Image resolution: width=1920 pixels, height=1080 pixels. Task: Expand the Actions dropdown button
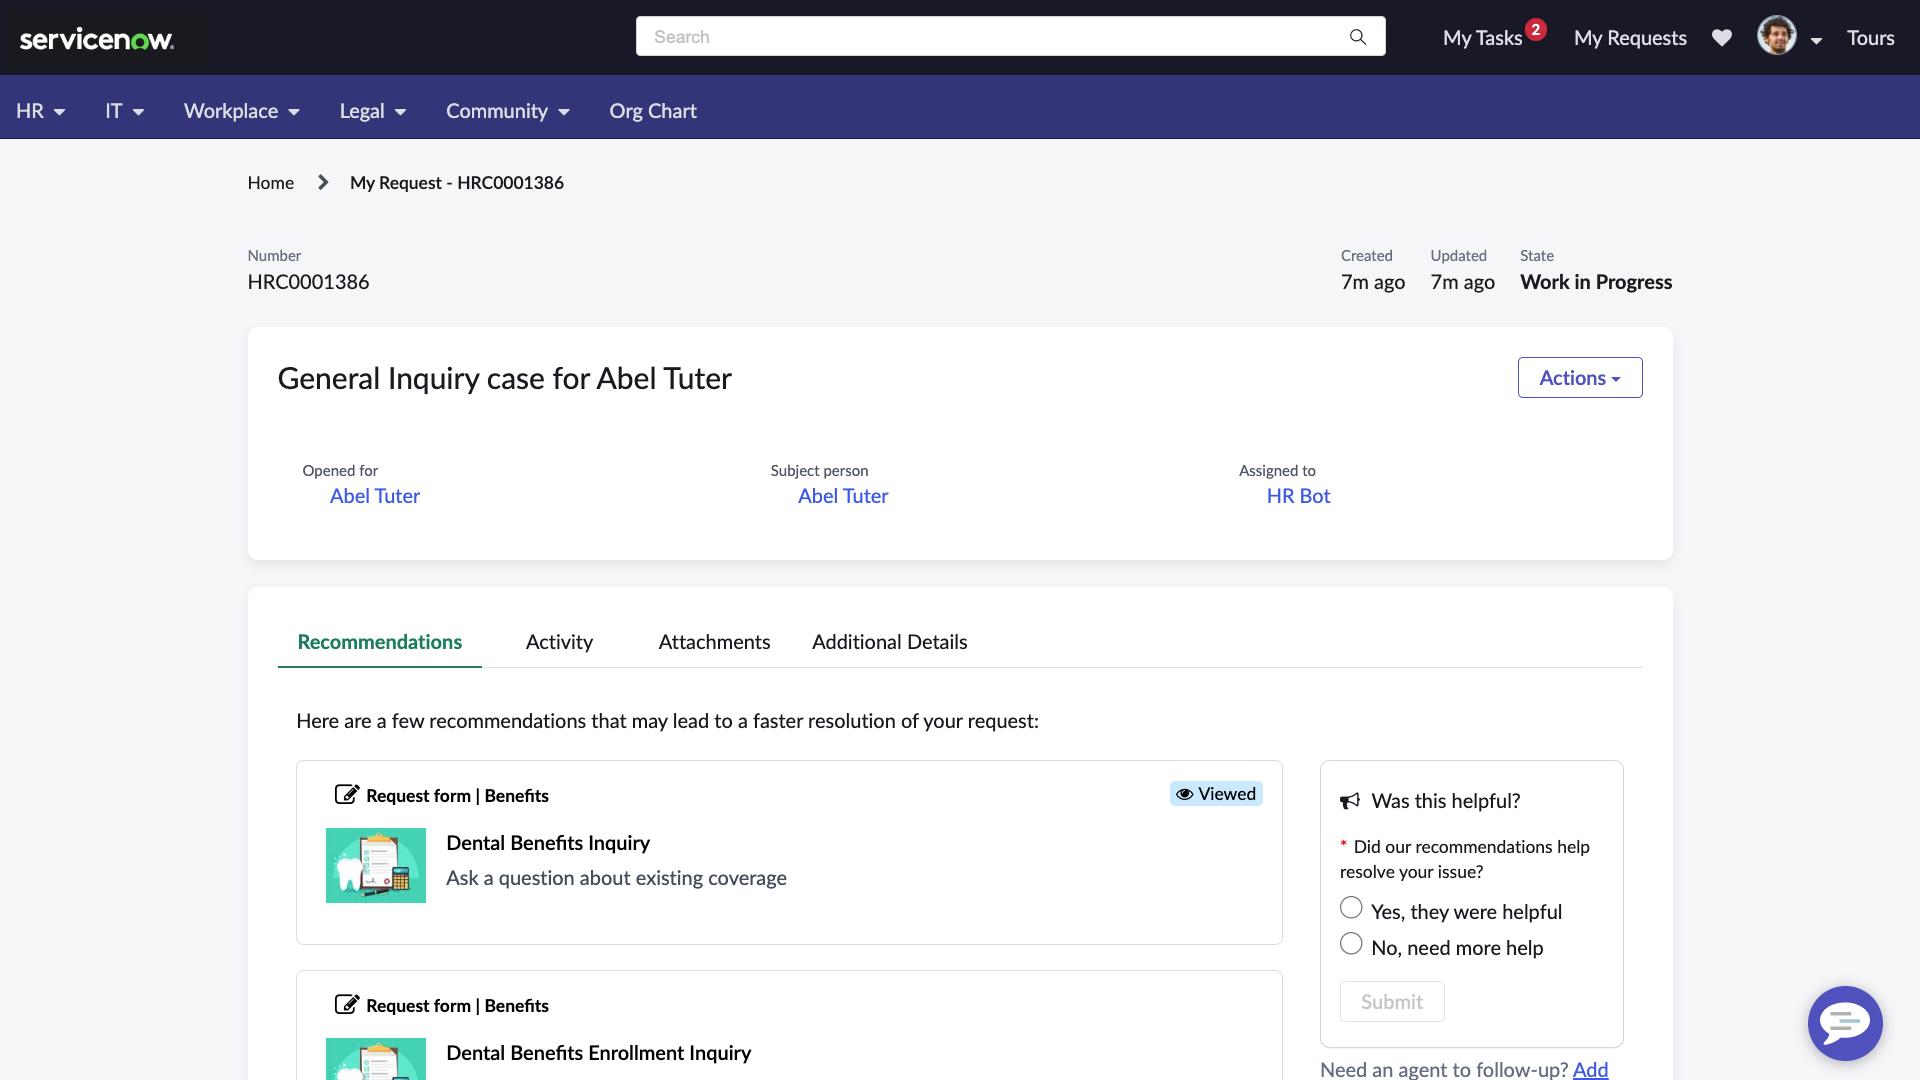(1578, 377)
